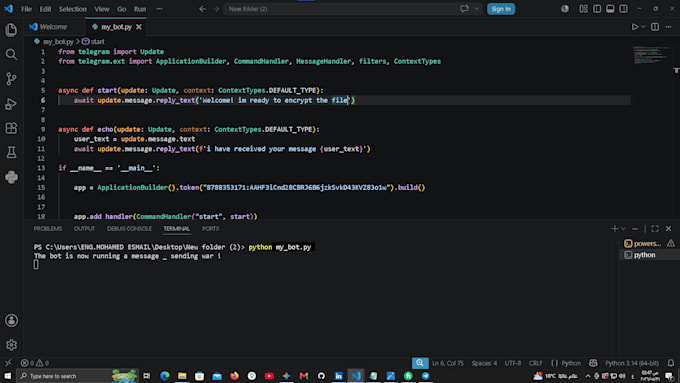Open the Source Control view
Viewport: 680px width, 383px height.
(11, 79)
